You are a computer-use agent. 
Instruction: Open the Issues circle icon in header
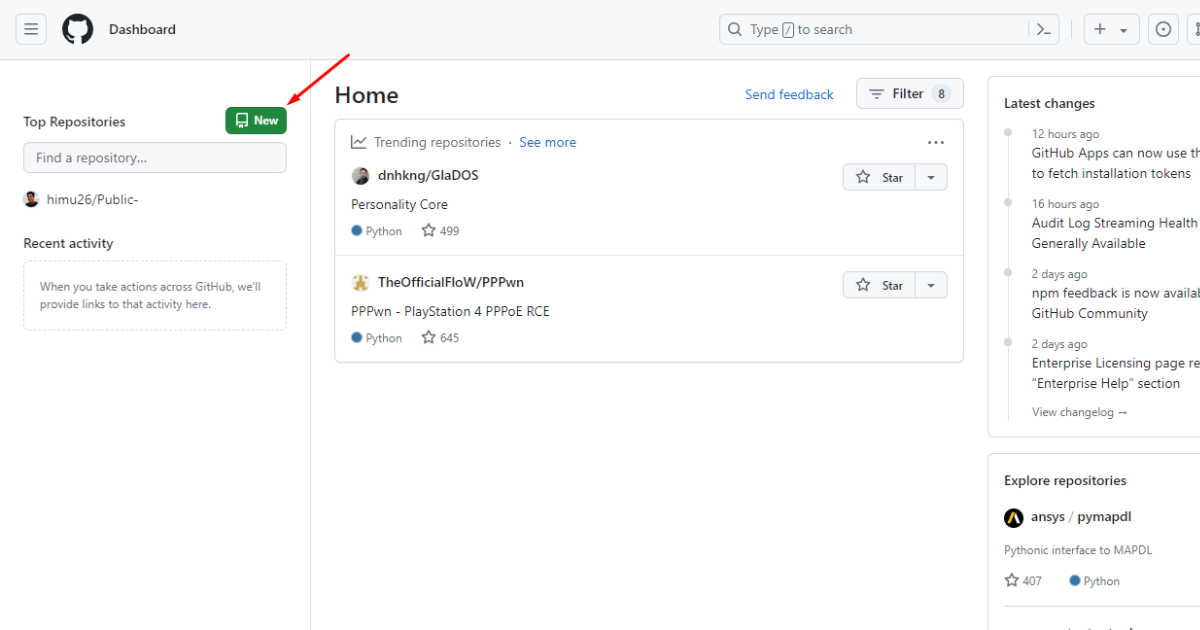tap(1163, 29)
